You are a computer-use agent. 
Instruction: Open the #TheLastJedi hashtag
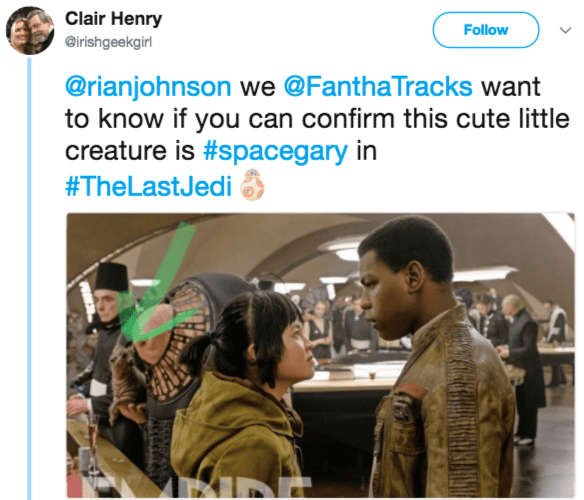coord(148,186)
